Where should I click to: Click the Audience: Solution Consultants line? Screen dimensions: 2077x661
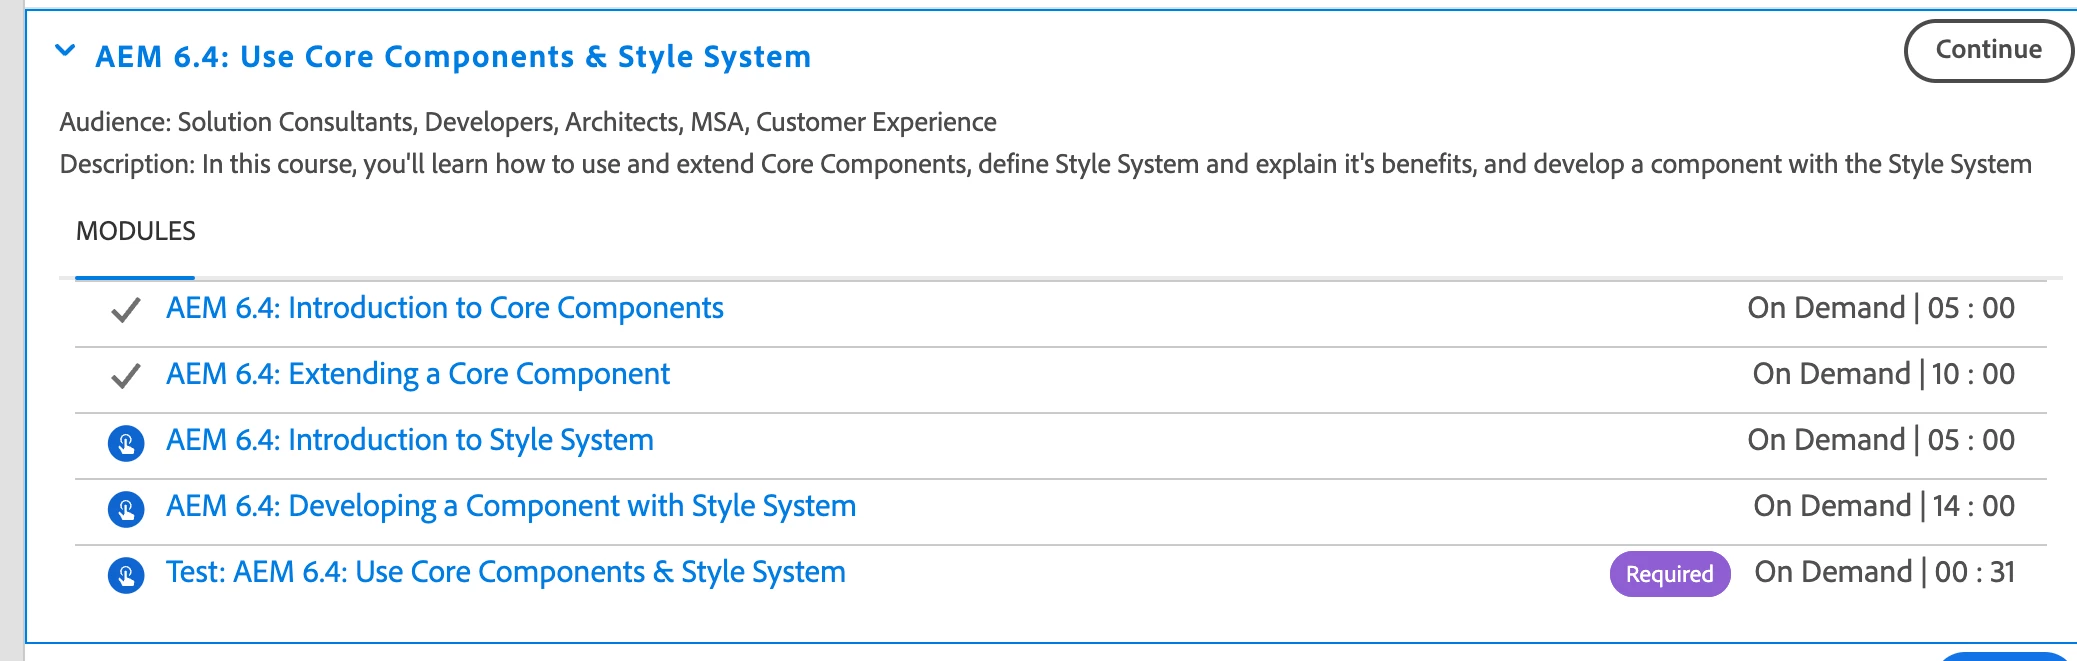click(x=528, y=122)
